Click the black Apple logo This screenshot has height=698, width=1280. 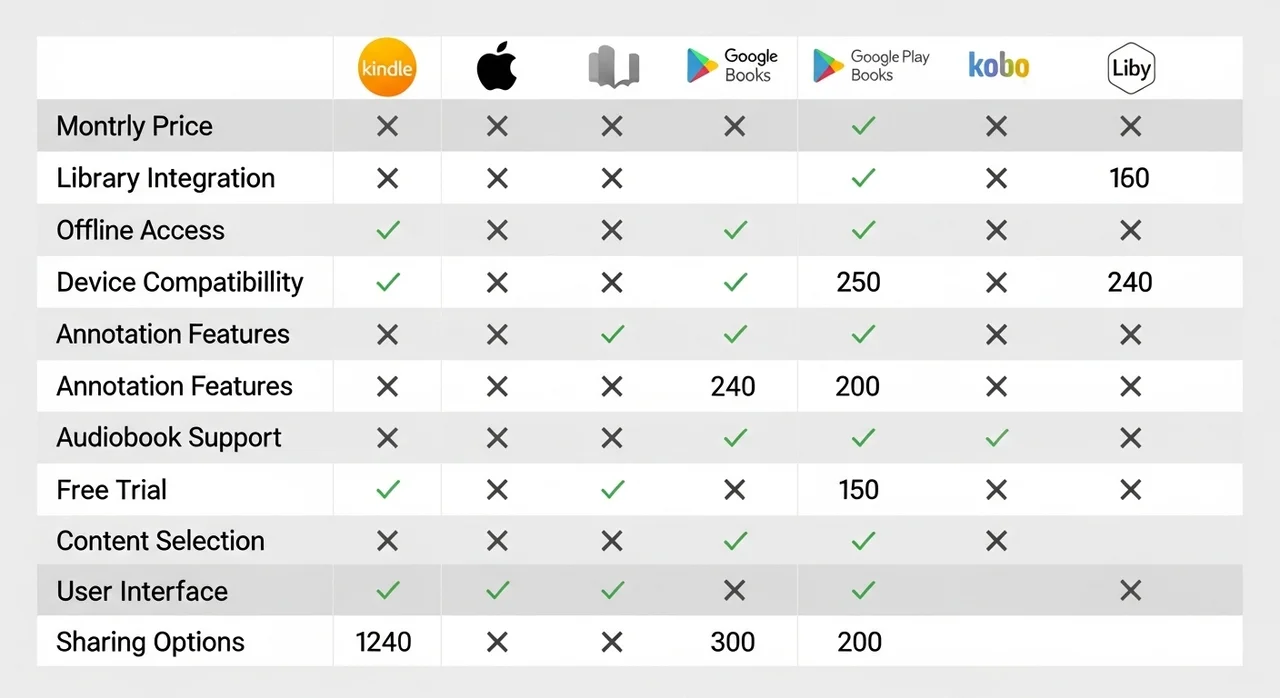pyautogui.click(x=497, y=68)
